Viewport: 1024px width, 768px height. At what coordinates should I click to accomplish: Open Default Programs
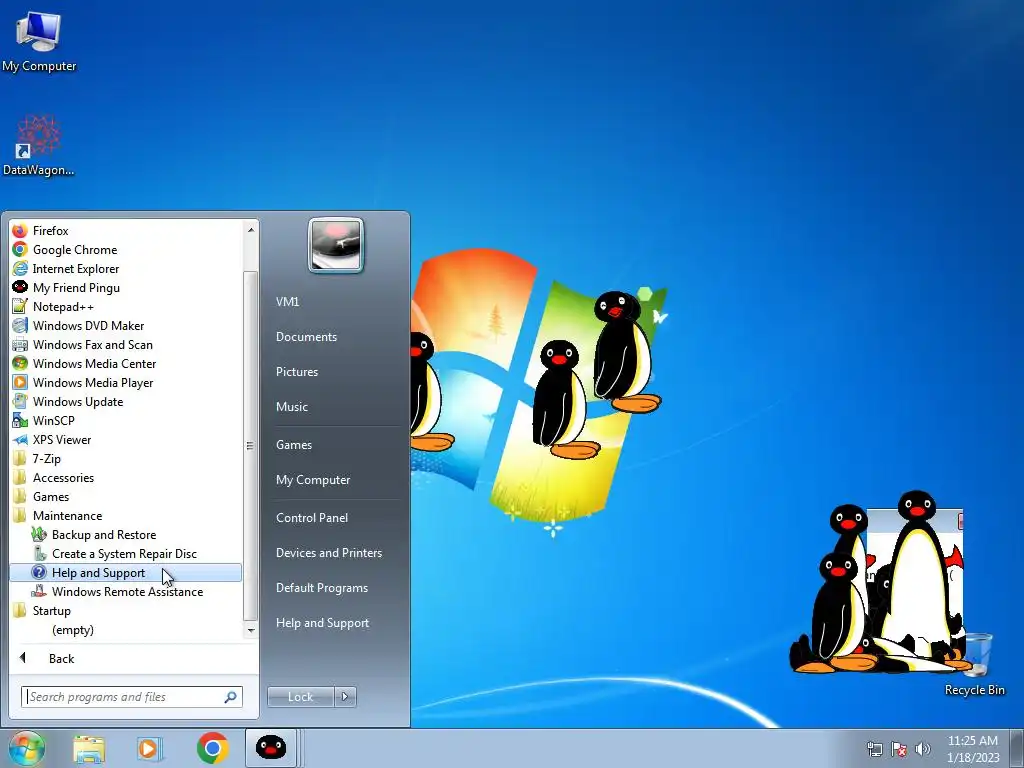click(322, 588)
